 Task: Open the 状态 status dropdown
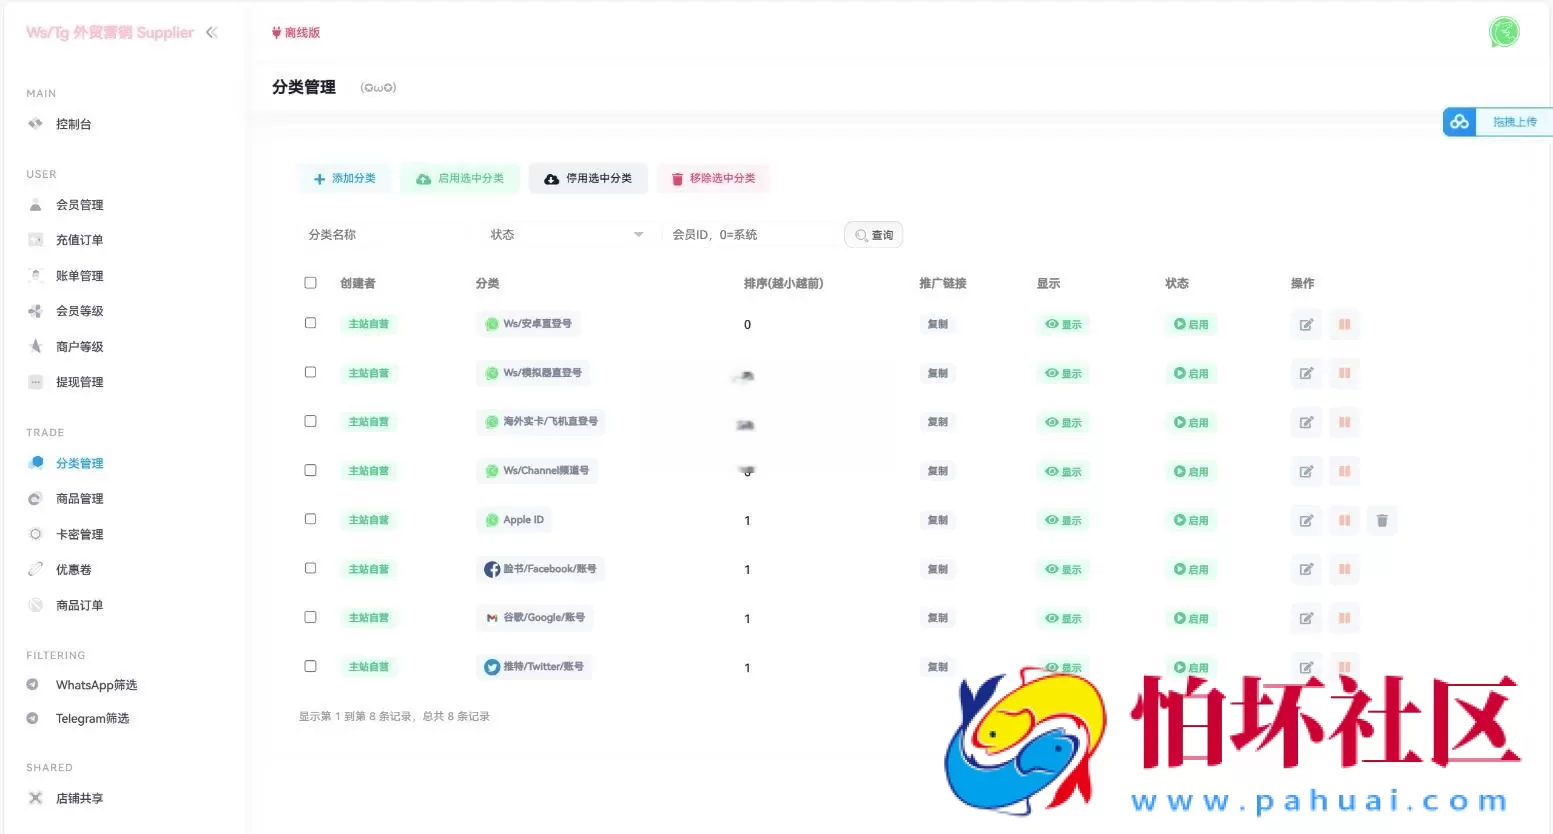(x=565, y=234)
